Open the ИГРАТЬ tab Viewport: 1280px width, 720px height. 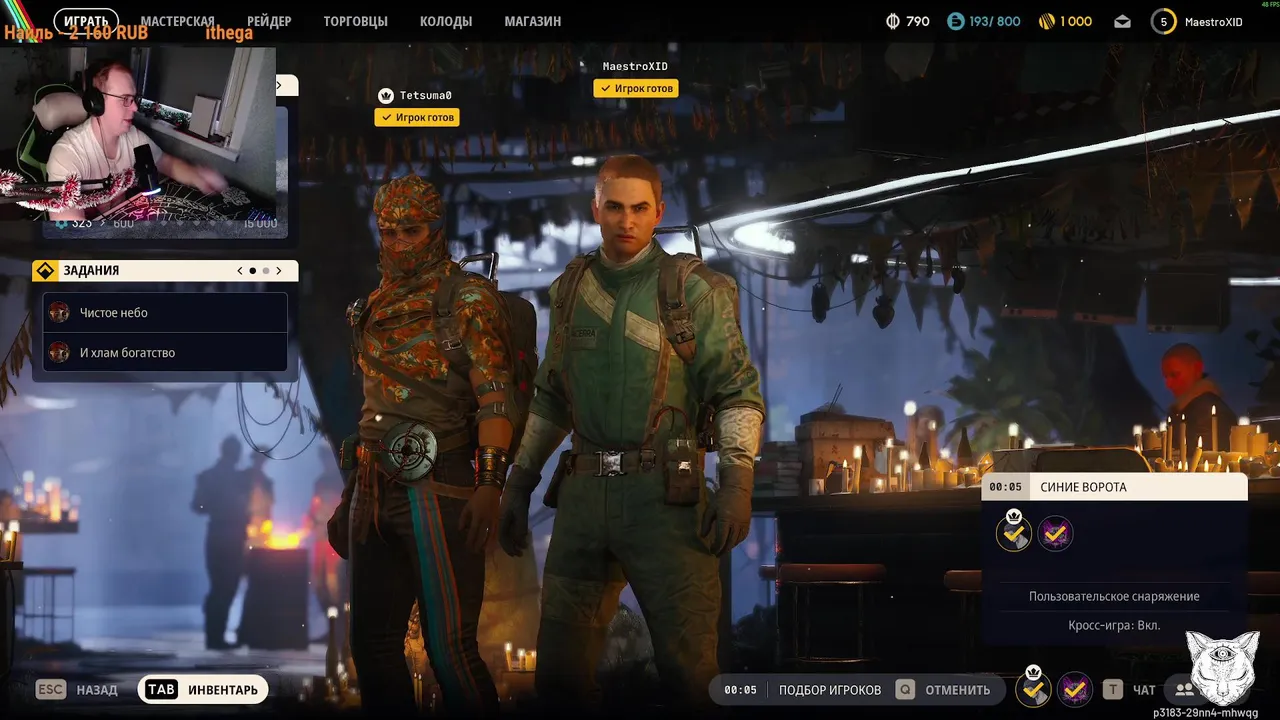[86, 21]
